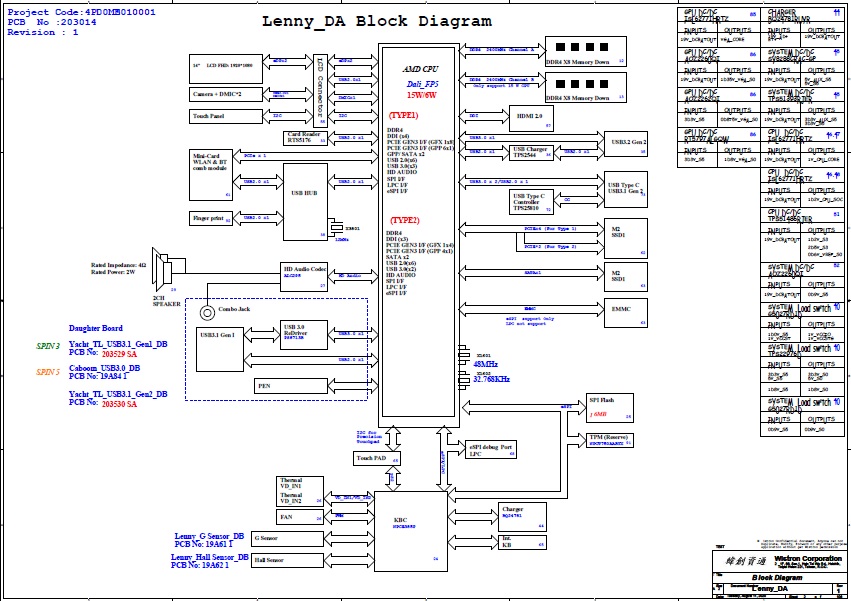Click the "Caboom_USB3.0_DB" board name
The height and width of the screenshot is (601, 851).
pos(104,368)
